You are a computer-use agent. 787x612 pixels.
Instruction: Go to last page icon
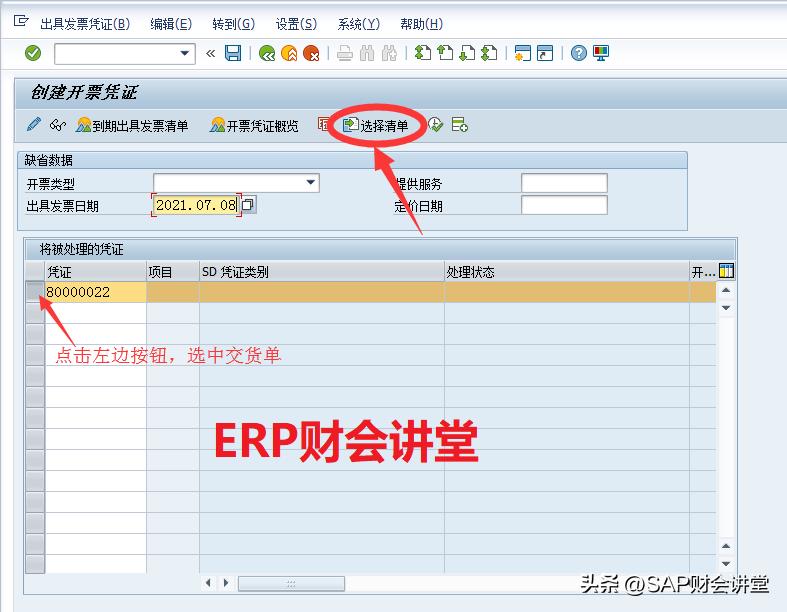489,53
